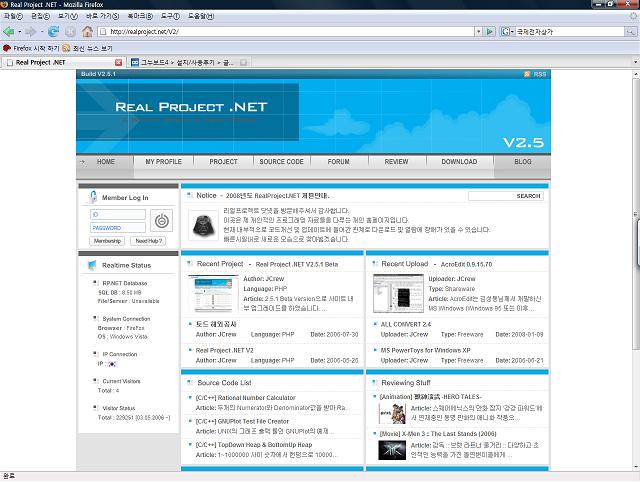Click the green Go arrow beside address bar
Image resolution: width=640 pixels, height=482 pixels.
[x=489, y=31]
